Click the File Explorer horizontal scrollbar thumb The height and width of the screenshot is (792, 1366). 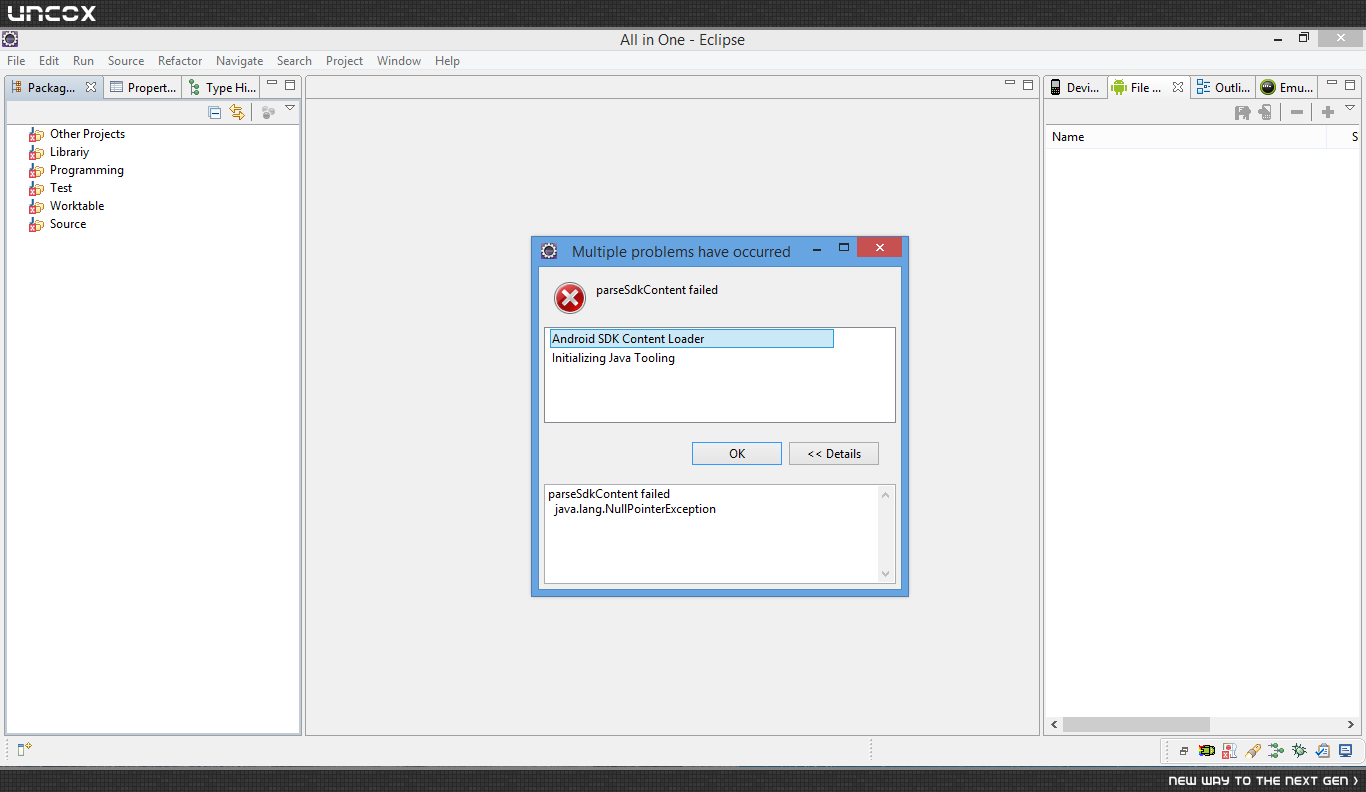(x=1136, y=724)
